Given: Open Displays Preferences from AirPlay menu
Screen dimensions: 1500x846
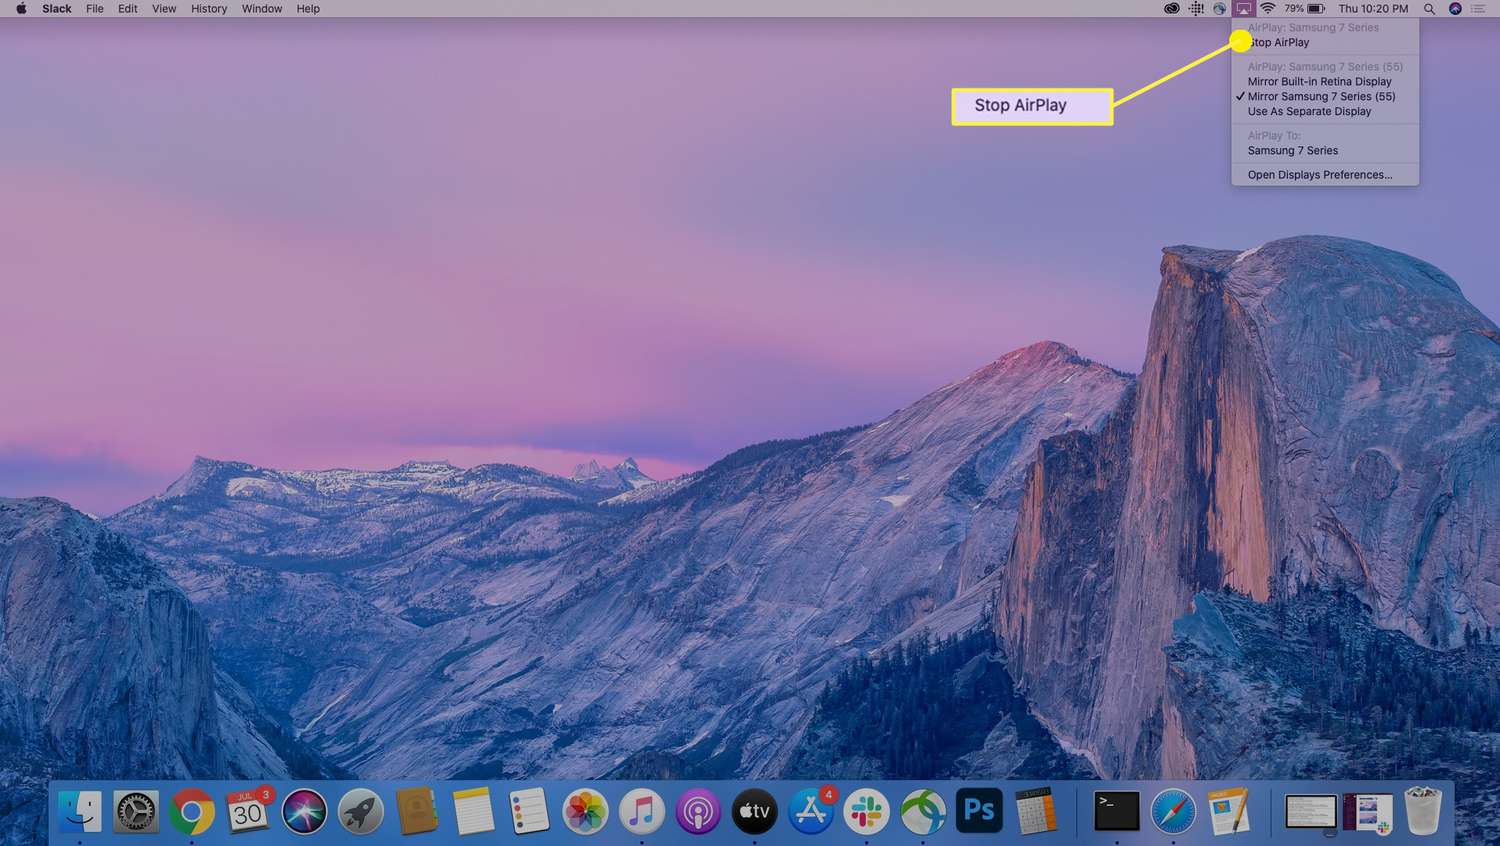Looking at the screenshot, I should coord(1319,175).
